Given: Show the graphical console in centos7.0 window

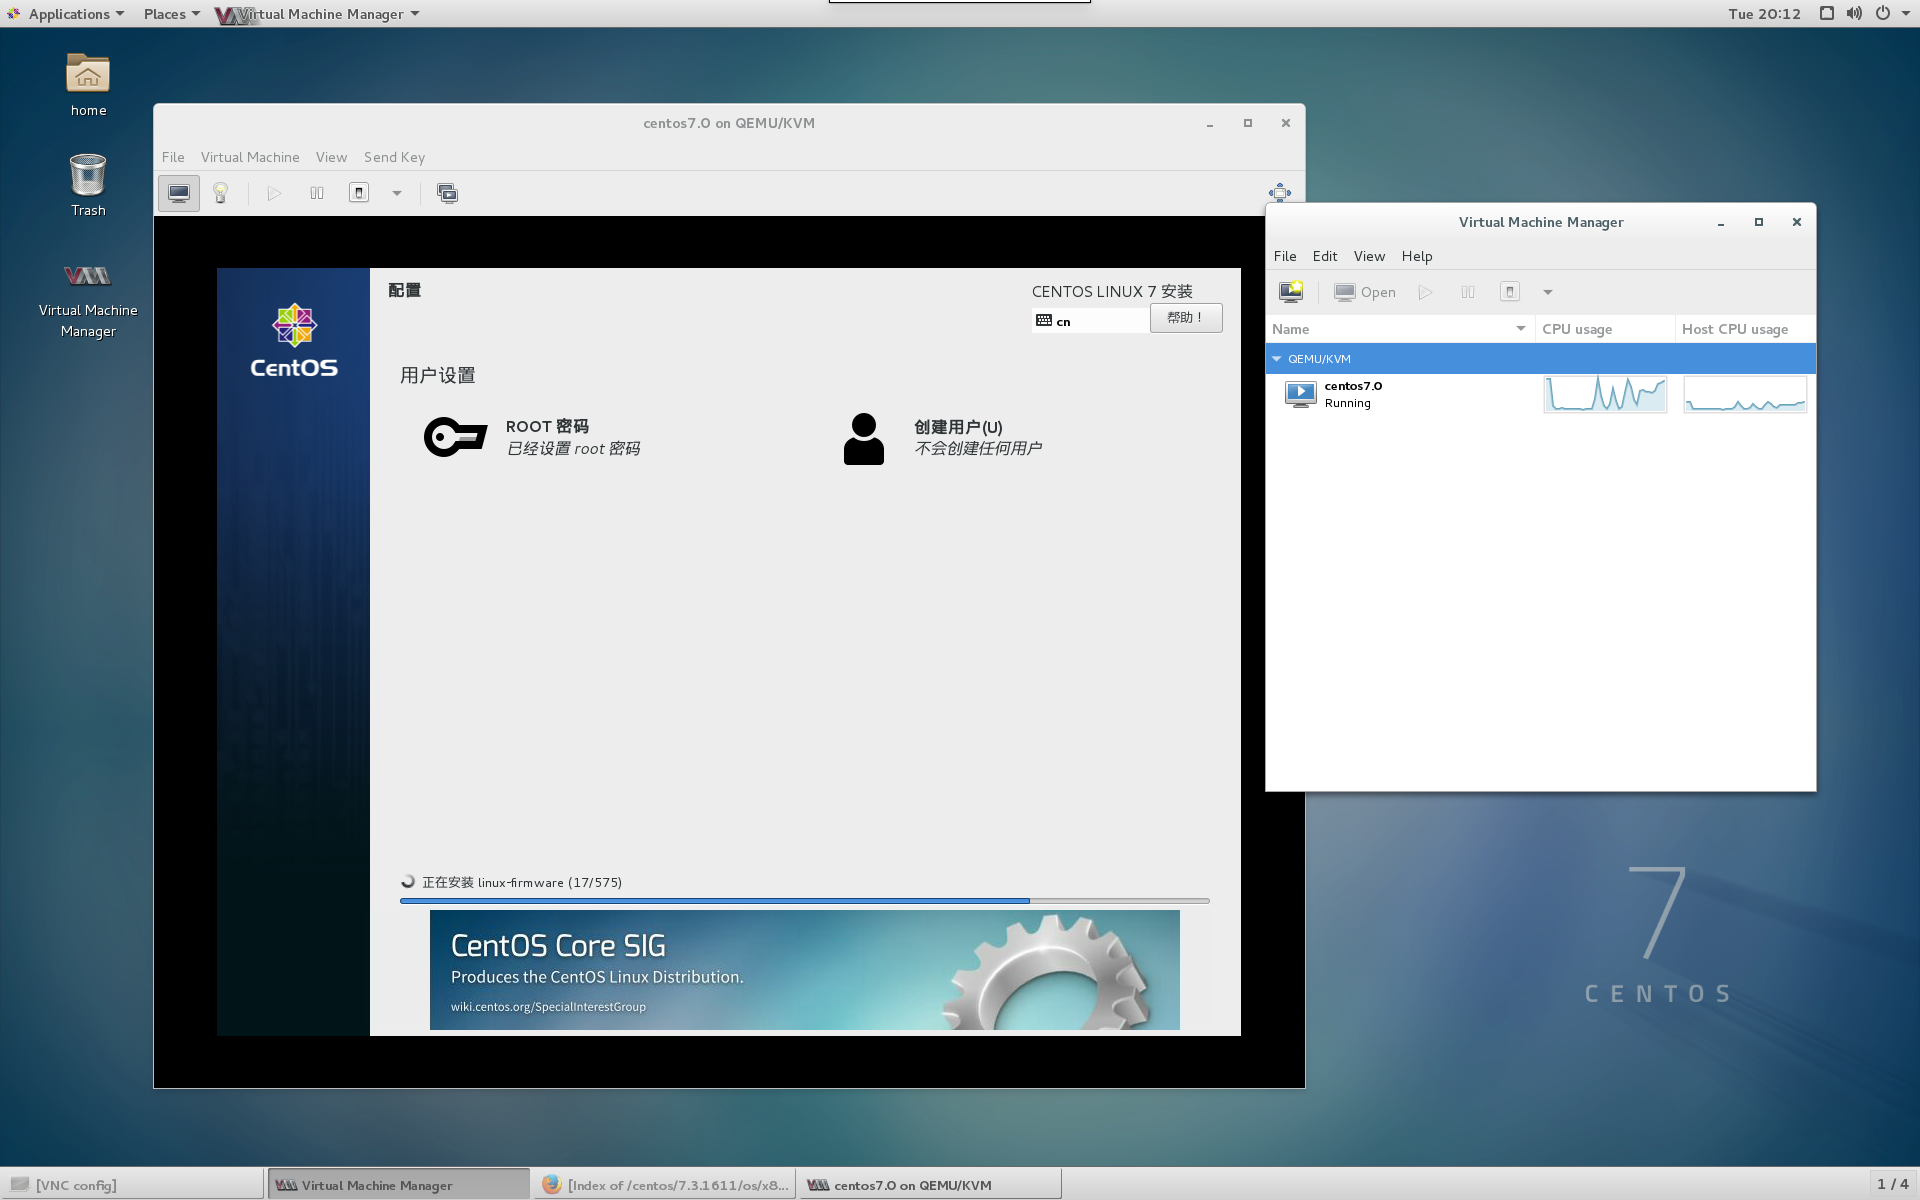Looking at the screenshot, I should (179, 193).
